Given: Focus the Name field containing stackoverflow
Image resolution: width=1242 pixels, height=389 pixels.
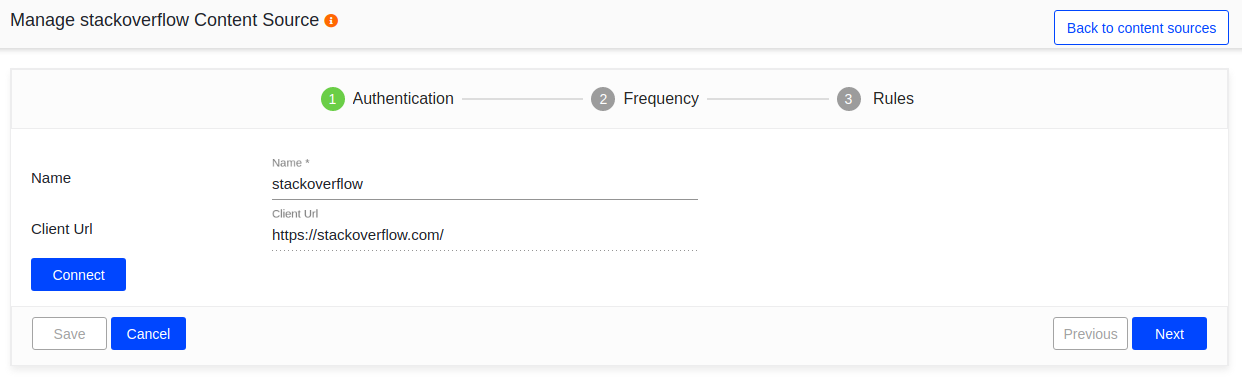Looking at the screenshot, I should (485, 184).
